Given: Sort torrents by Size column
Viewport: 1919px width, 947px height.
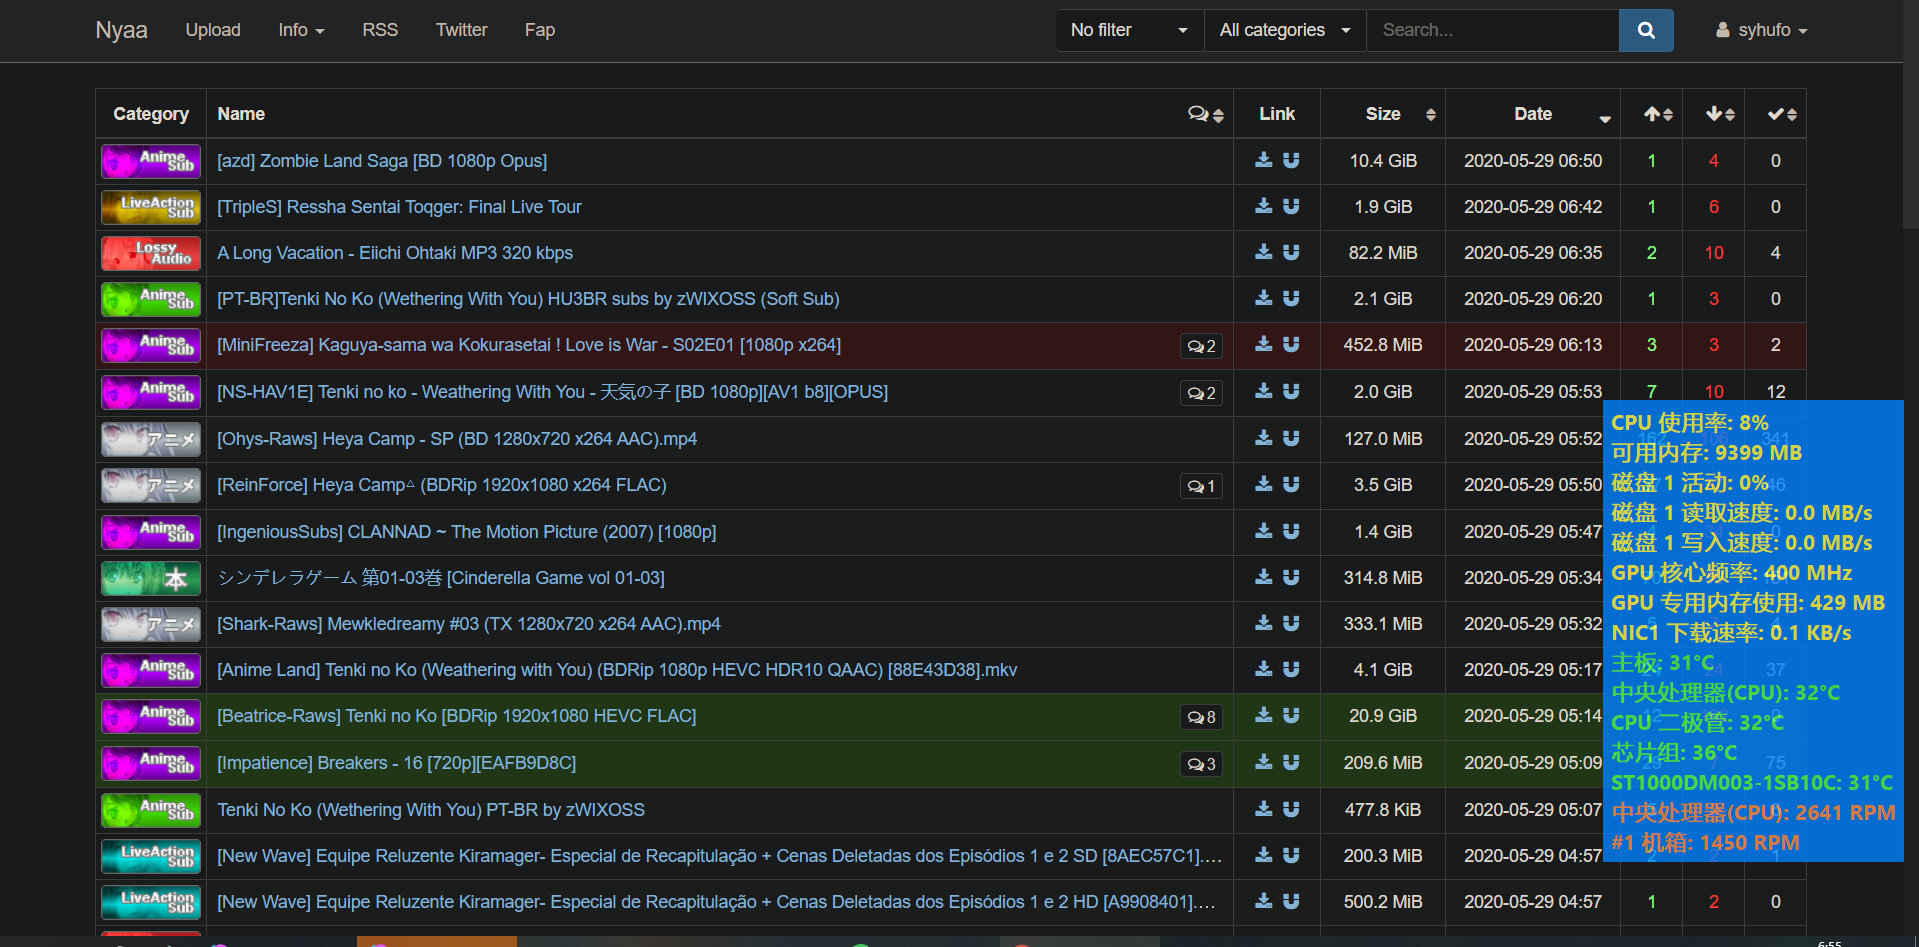Looking at the screenshot, I should (1383, 114).
